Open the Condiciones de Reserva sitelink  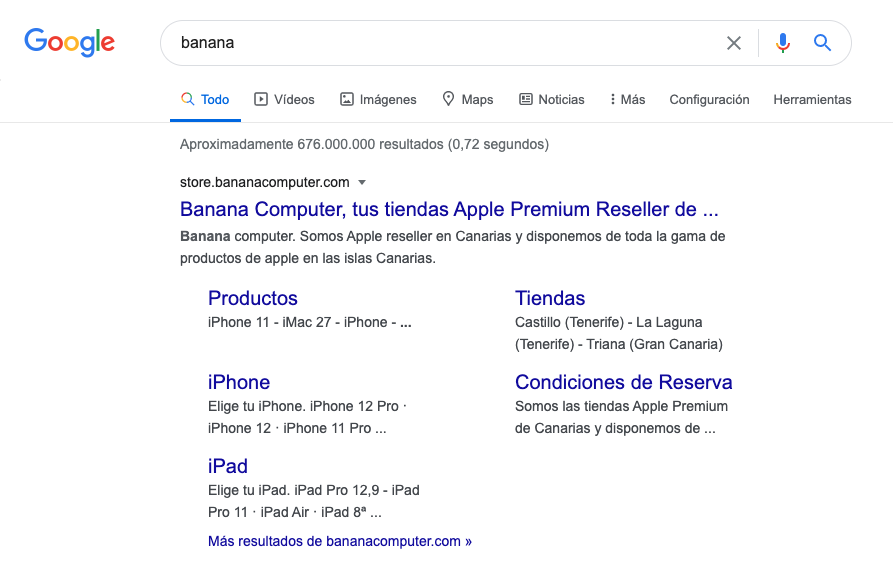[624, 382]
